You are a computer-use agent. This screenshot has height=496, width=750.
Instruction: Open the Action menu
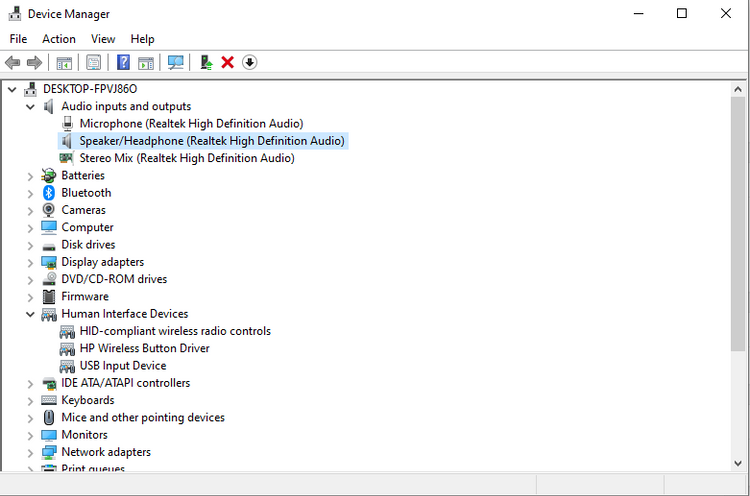point(59,39)
